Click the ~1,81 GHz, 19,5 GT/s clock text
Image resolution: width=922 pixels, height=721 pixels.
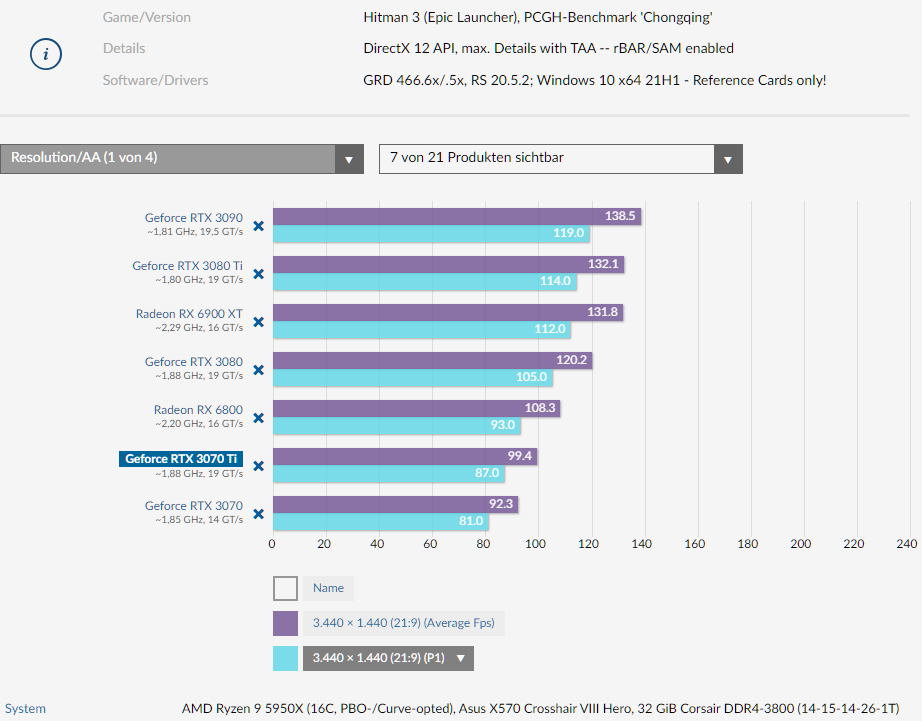195,232
